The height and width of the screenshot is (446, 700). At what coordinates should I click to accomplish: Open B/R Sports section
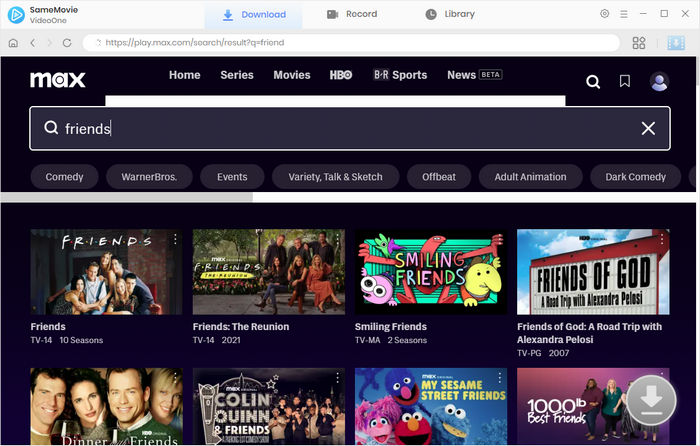point(400,75)
